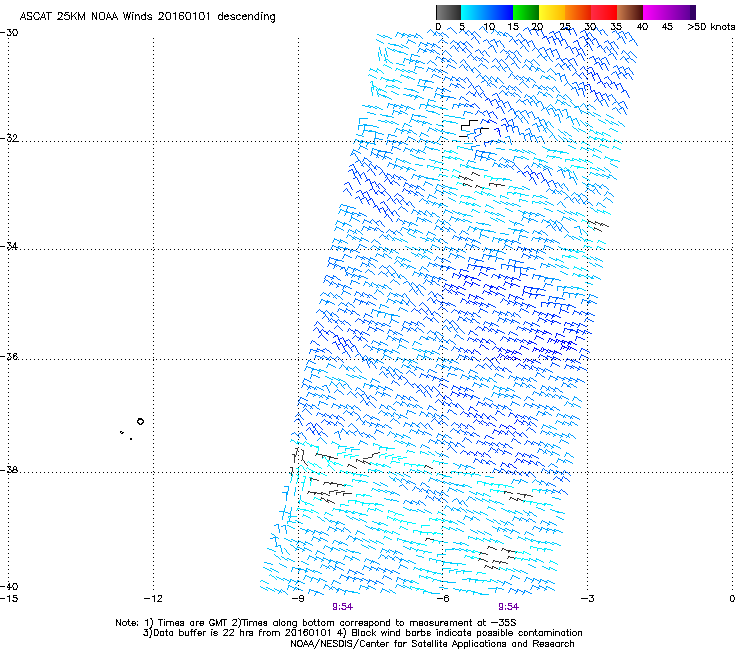Click the gray 0-5 knots color swatch
740x650 pixels.
[x=448, y=12]
